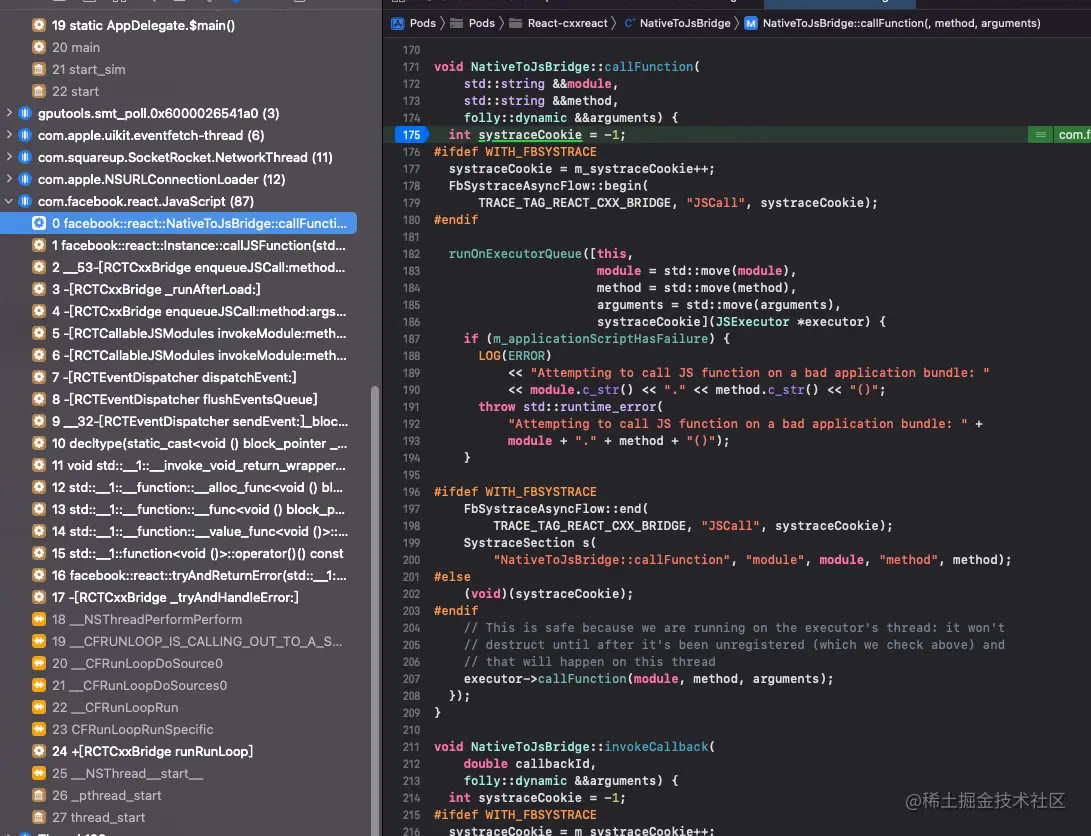Select frame 18 __NSThreadPerformPerform
The width and height of the screenshot is (1091, 836).
pyautogui.click(x=137, y=620)
